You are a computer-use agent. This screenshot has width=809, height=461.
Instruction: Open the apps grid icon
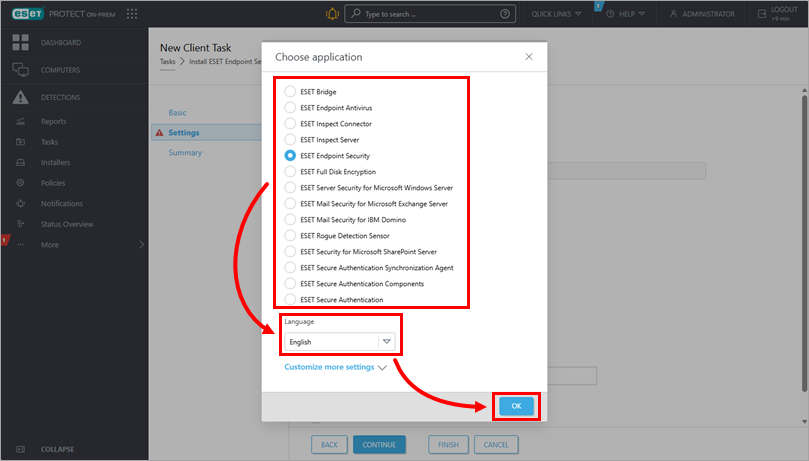click(x=132, y=14)
